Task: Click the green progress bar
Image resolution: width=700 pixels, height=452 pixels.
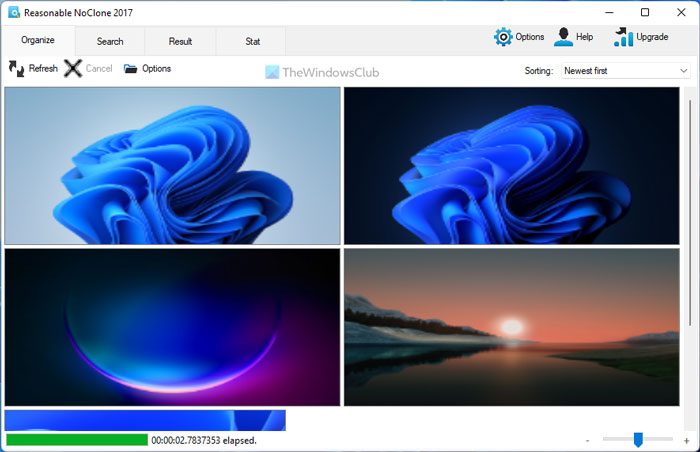Action: (x=77, y=440)
